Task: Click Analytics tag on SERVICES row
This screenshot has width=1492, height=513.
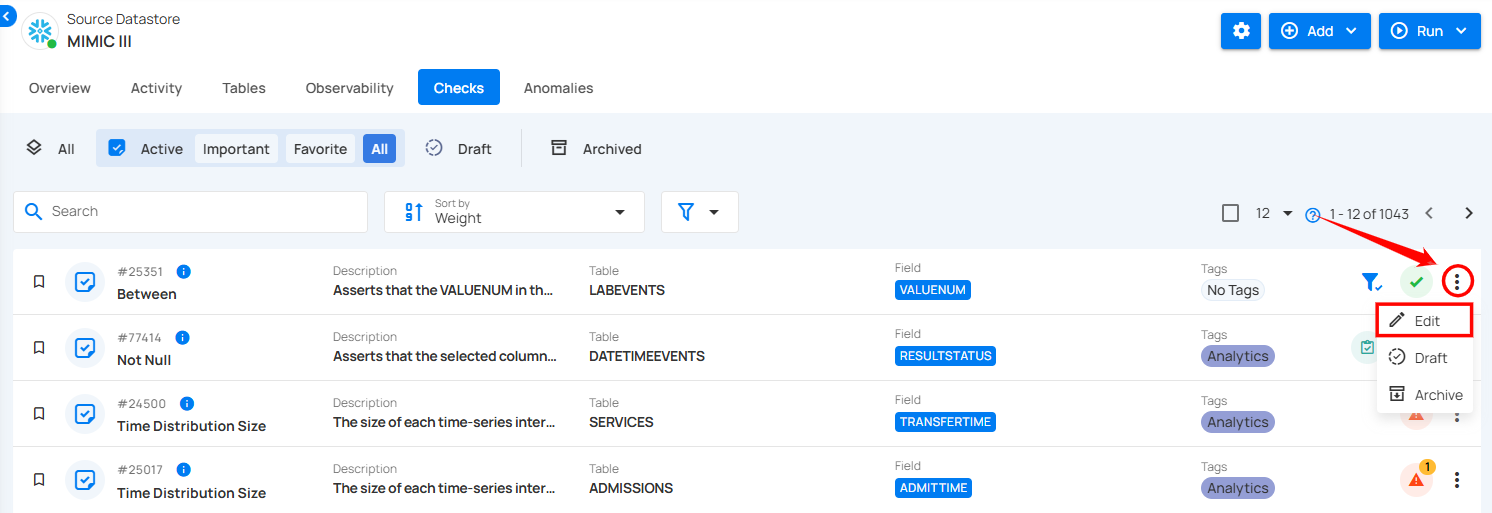Action: tap(1238, 422)
